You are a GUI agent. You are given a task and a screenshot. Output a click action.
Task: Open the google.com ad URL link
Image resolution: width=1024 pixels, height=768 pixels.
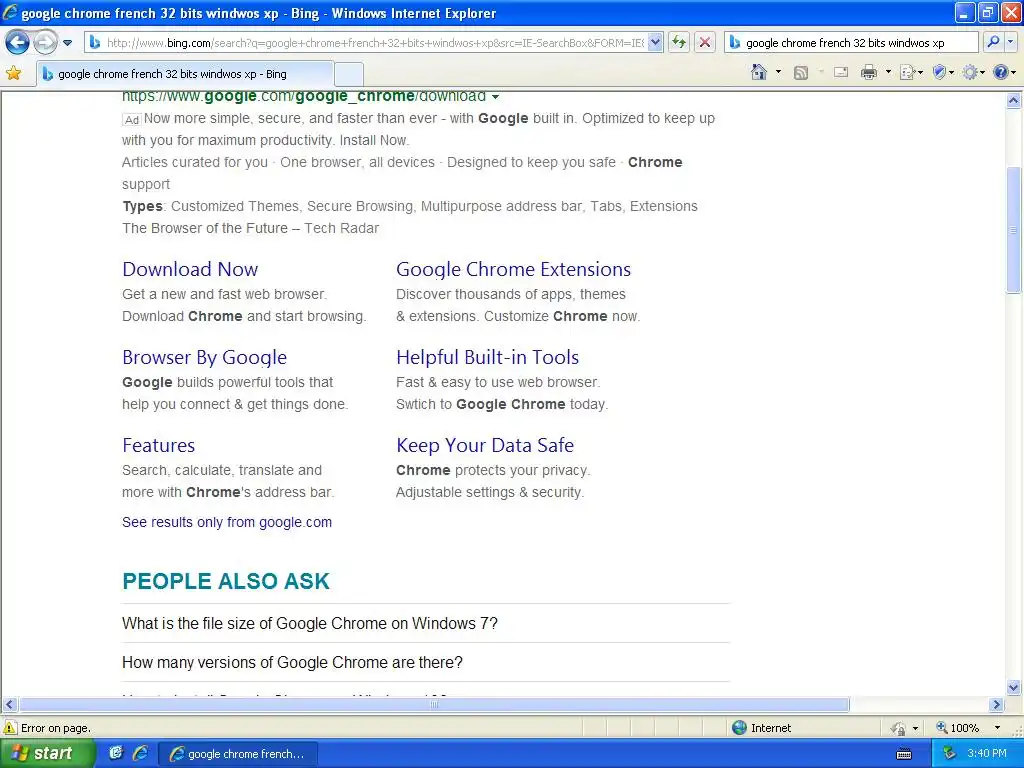pyautogui.click(x=304, y=97)
